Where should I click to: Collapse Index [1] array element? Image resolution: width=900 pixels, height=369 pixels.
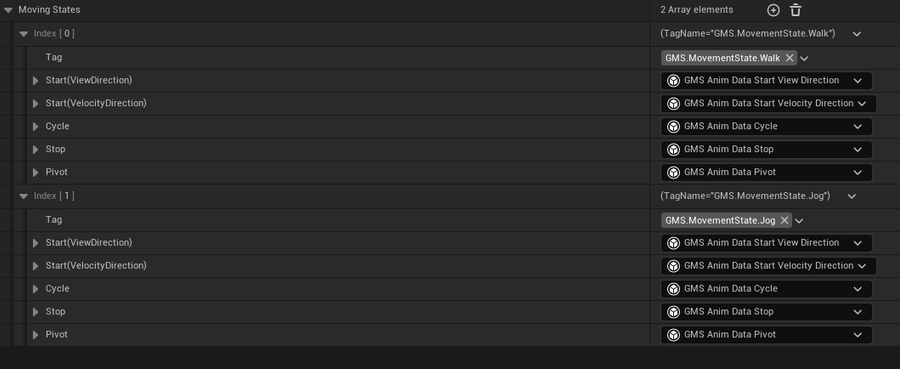coord(24,196)
